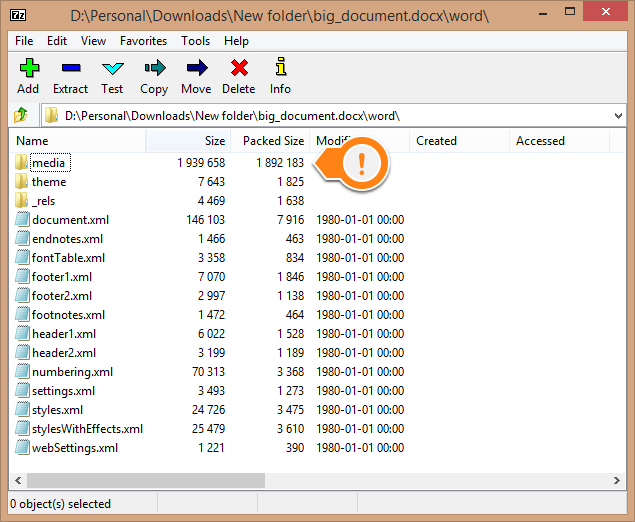Expand the address path dropdown
The image size is (635, 522).
[617, 116]
